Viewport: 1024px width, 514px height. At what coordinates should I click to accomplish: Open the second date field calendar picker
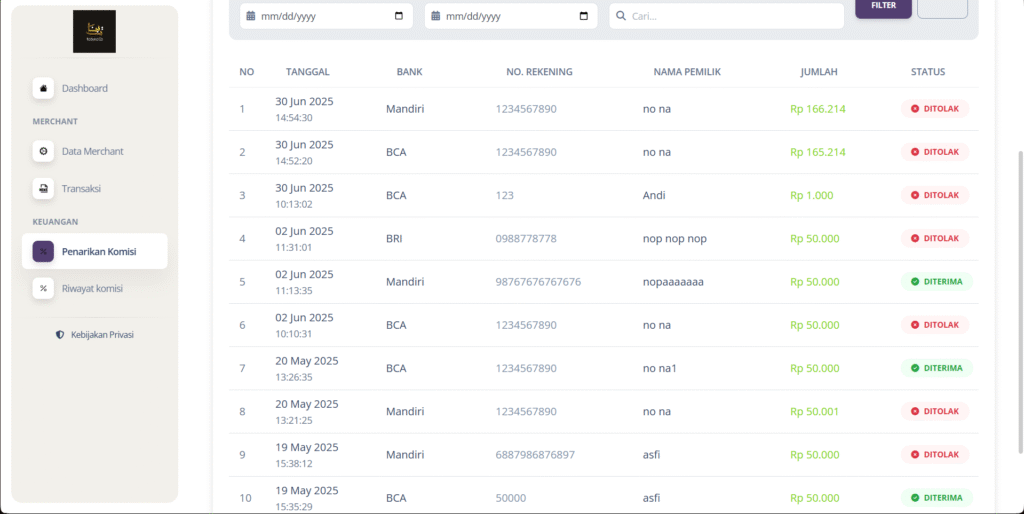584,16
